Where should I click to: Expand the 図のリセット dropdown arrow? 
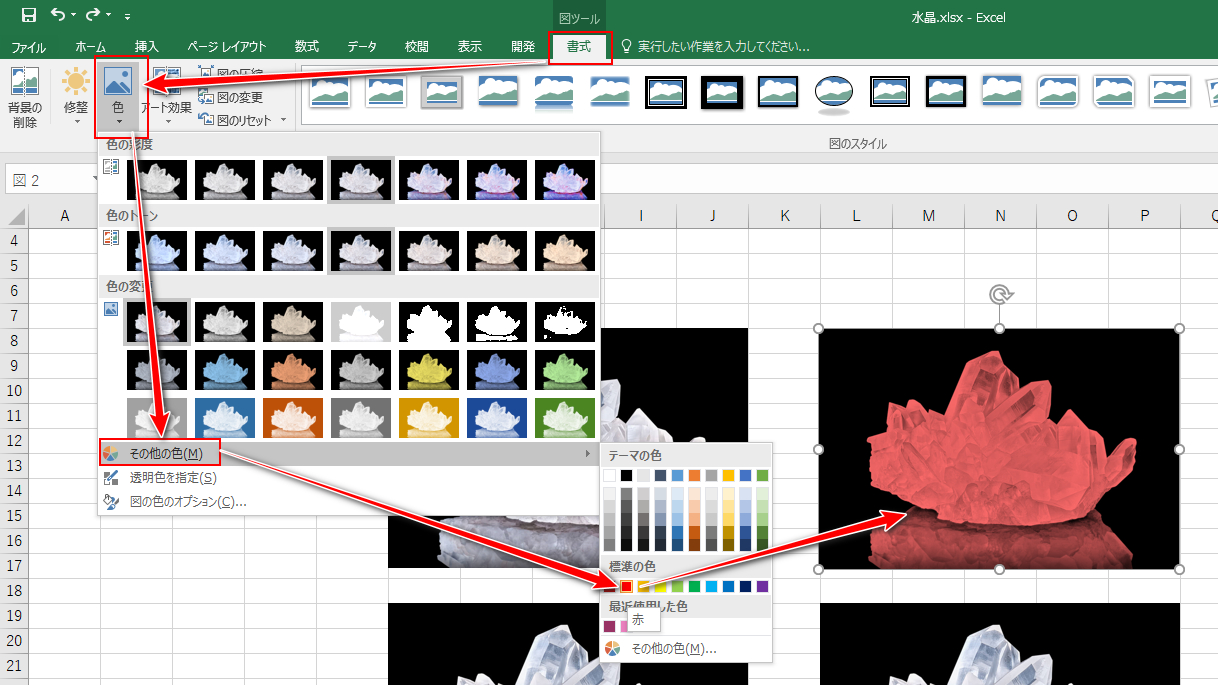coord(283,120)
